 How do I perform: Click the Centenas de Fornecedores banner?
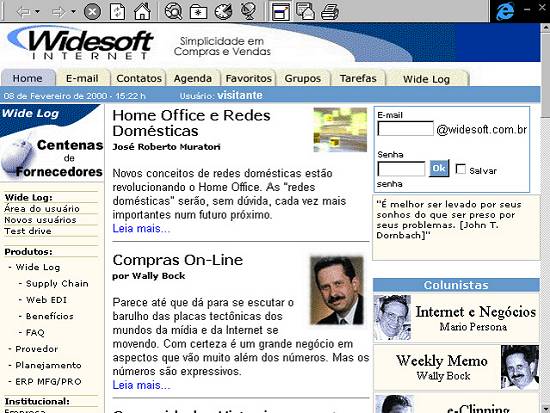52,159
